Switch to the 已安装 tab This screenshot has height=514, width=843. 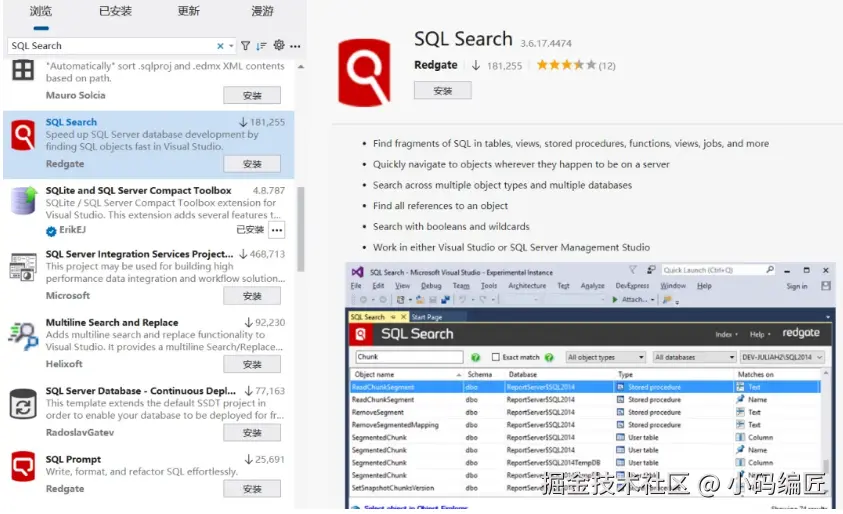(x=115, y=11)
